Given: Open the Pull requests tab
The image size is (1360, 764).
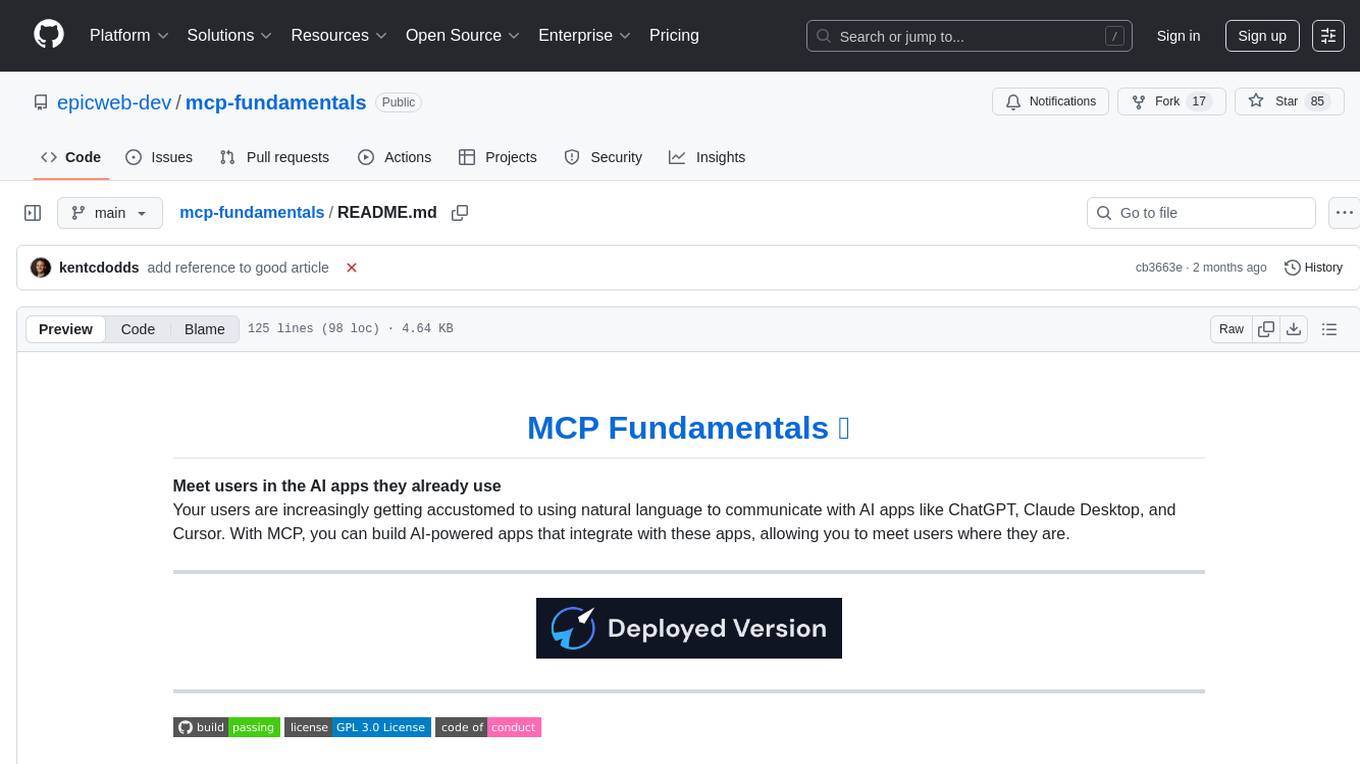Looking at the screenshot, I should (x=274, y=157).
